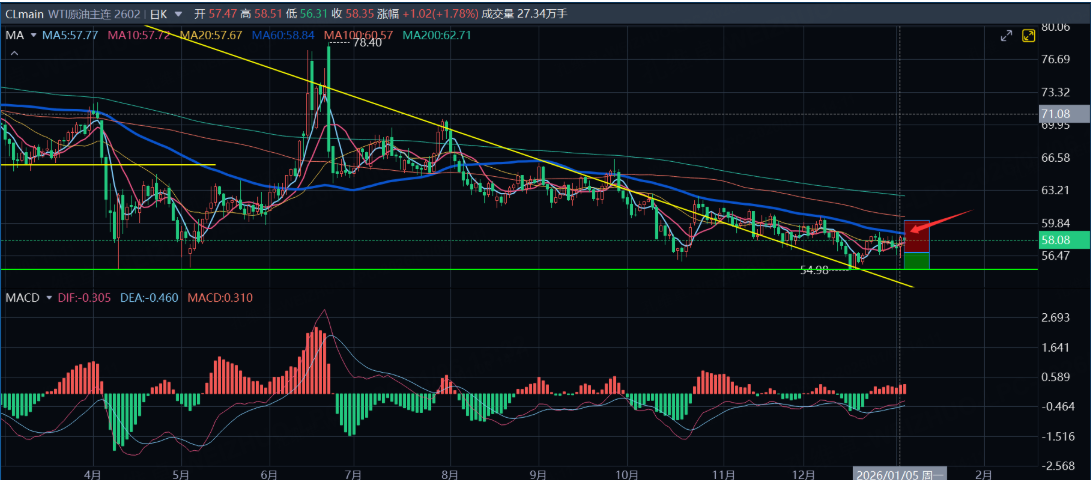Toggle the MA200 line legend
1091x480 pixels.
click(436, 35)
